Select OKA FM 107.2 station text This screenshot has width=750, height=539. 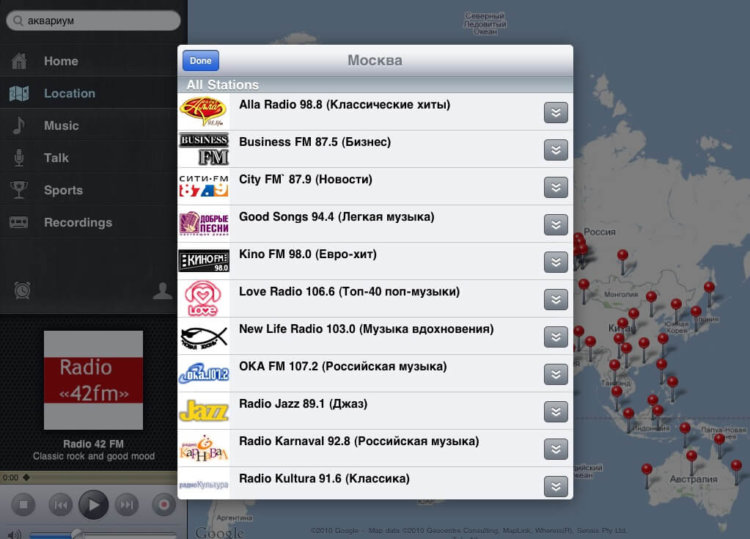[343, 366]
